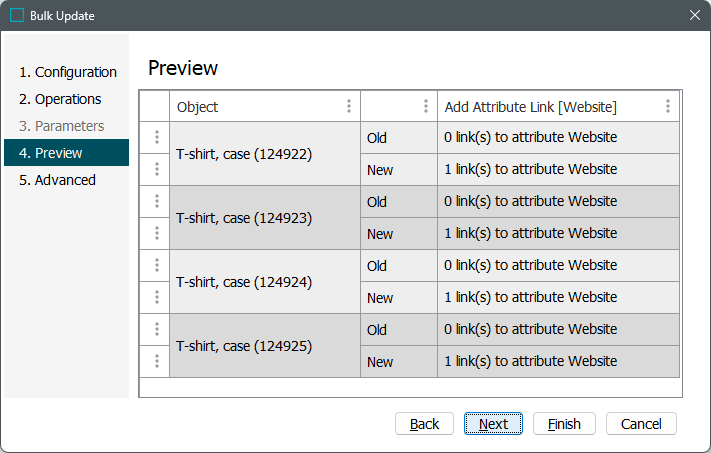Open the Old/New column options menu

(x=426, y=106)
